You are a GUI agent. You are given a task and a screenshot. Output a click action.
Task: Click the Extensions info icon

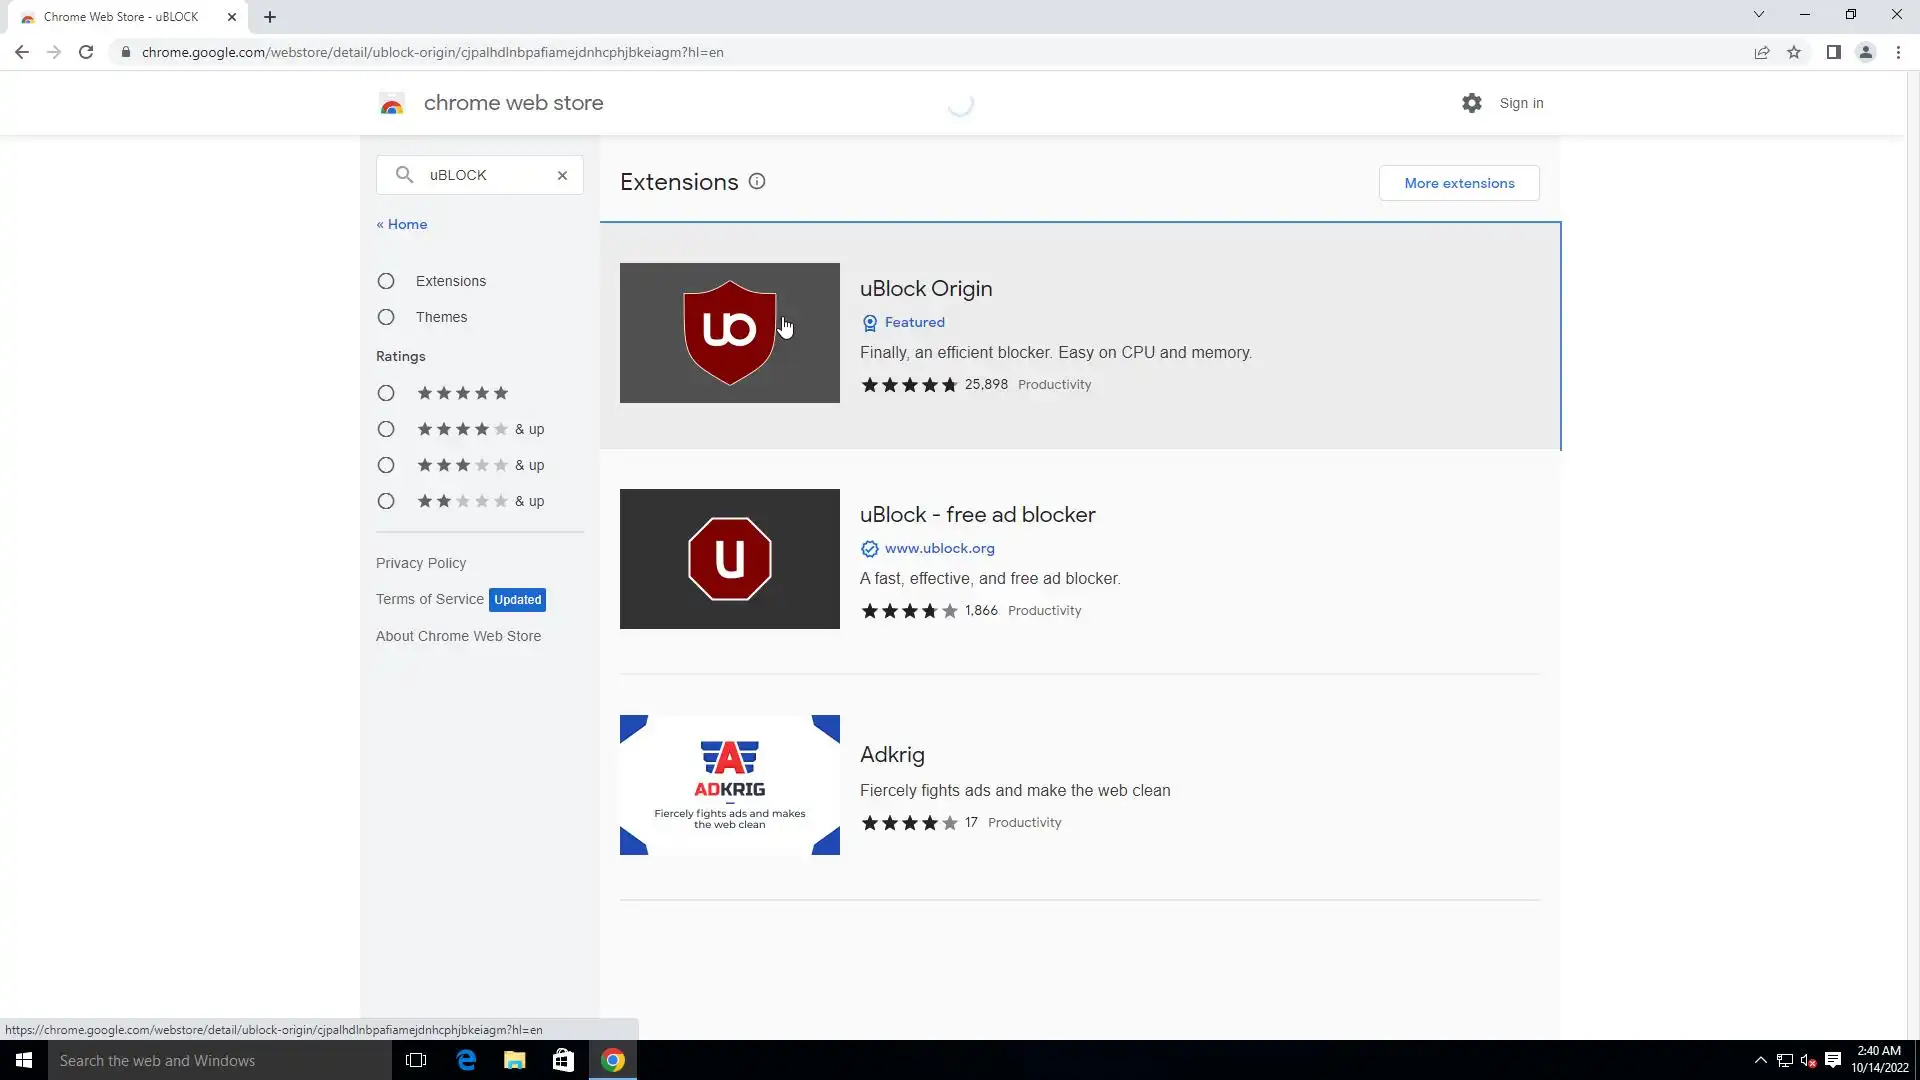pyautogui.click(x=757, y=182)
